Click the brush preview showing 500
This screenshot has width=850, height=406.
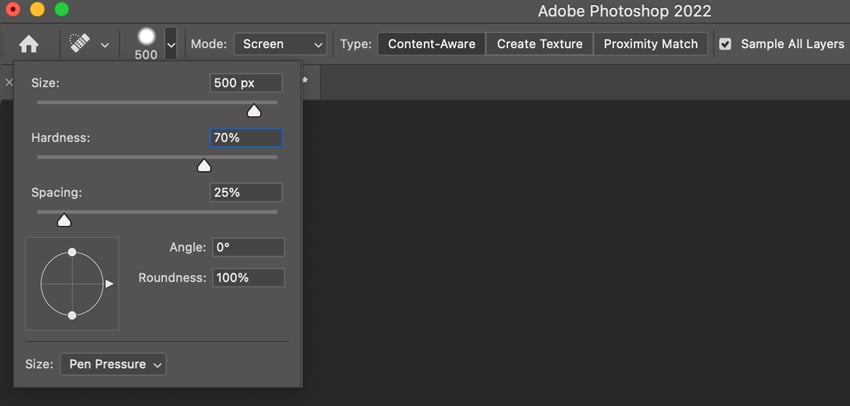146,44
